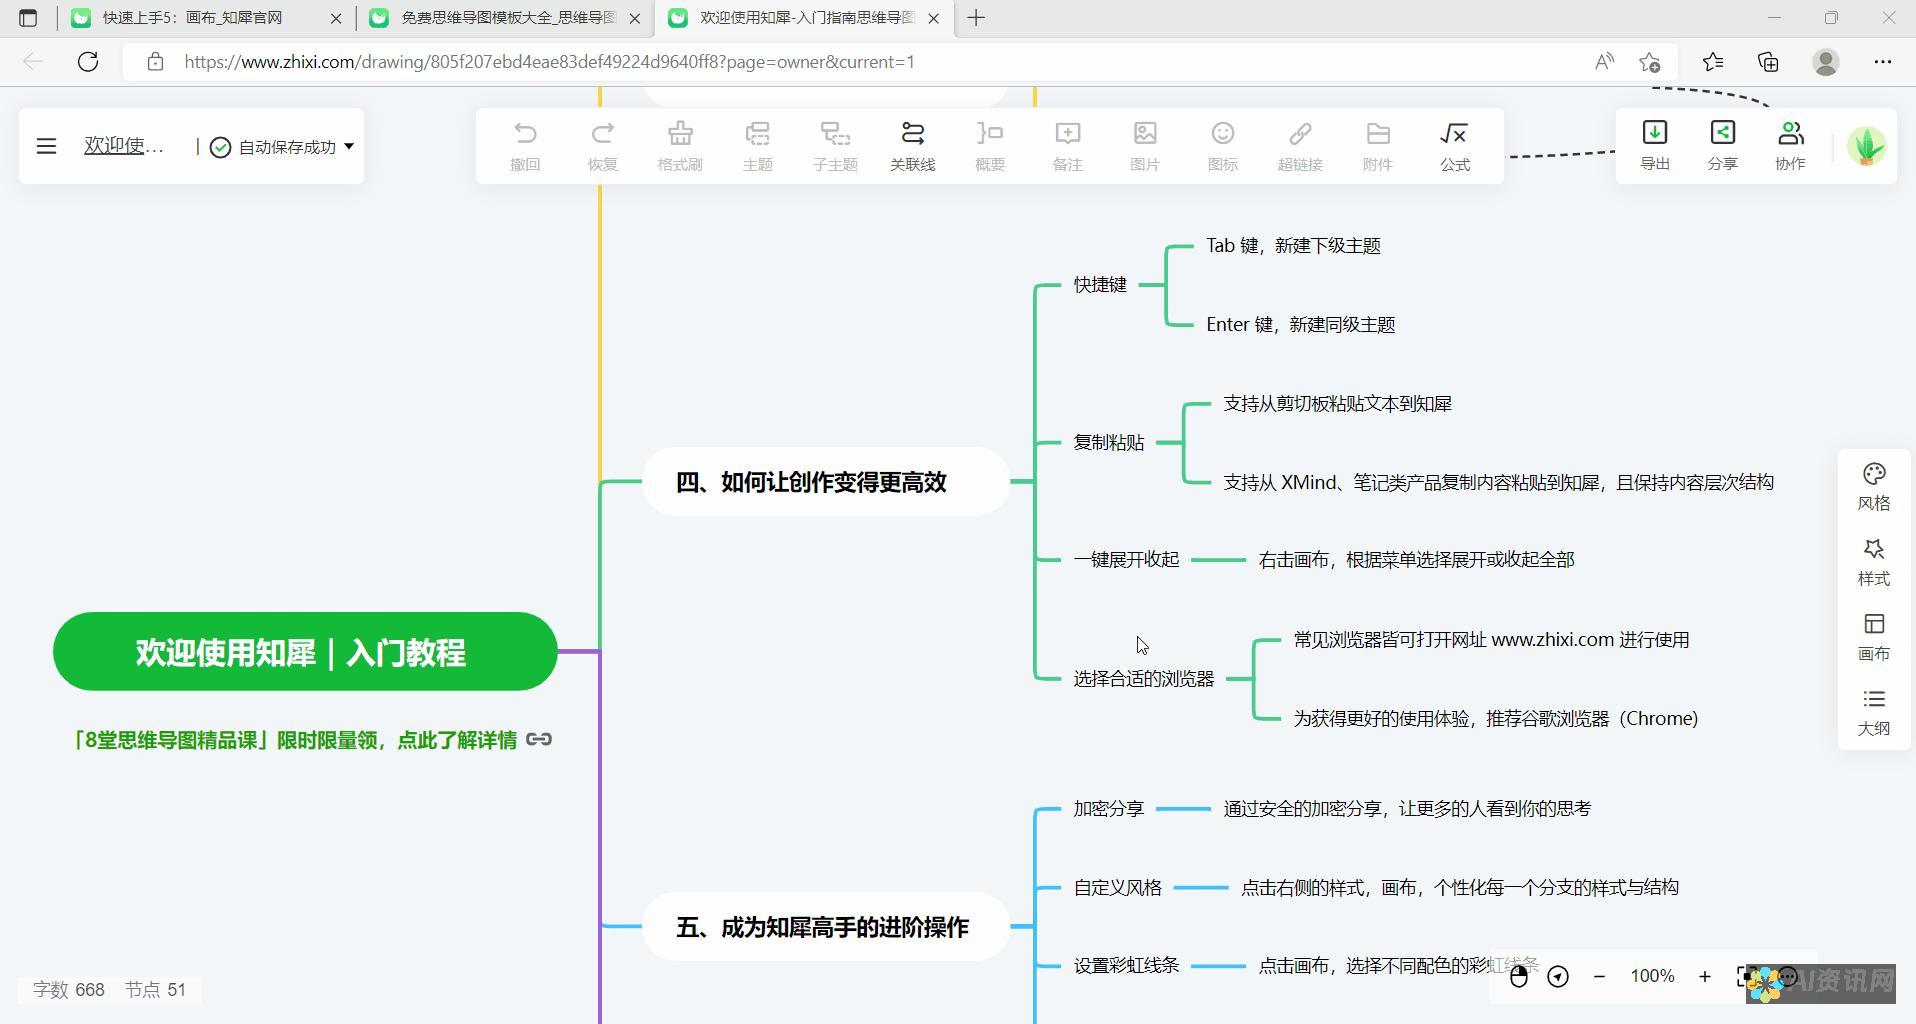Open the 8堂思维导图精品课 link
The height and width of the screenshot is (1024, 1916).
point(295,740)
